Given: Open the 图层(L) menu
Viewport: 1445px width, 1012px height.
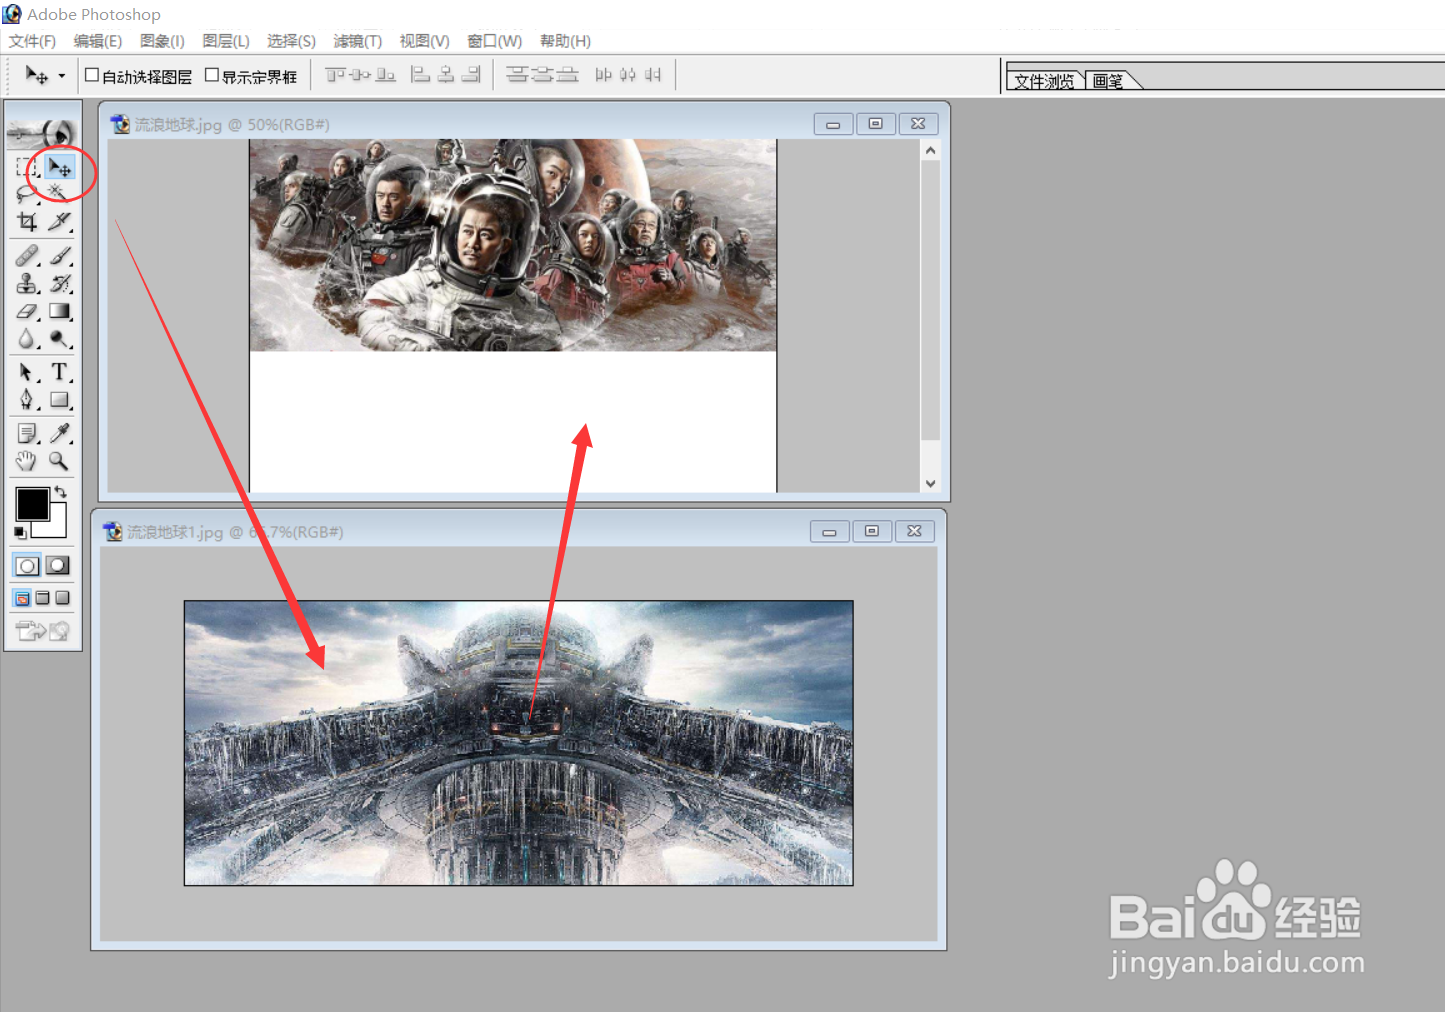Looking at the screenshot, I should (226, 41).
